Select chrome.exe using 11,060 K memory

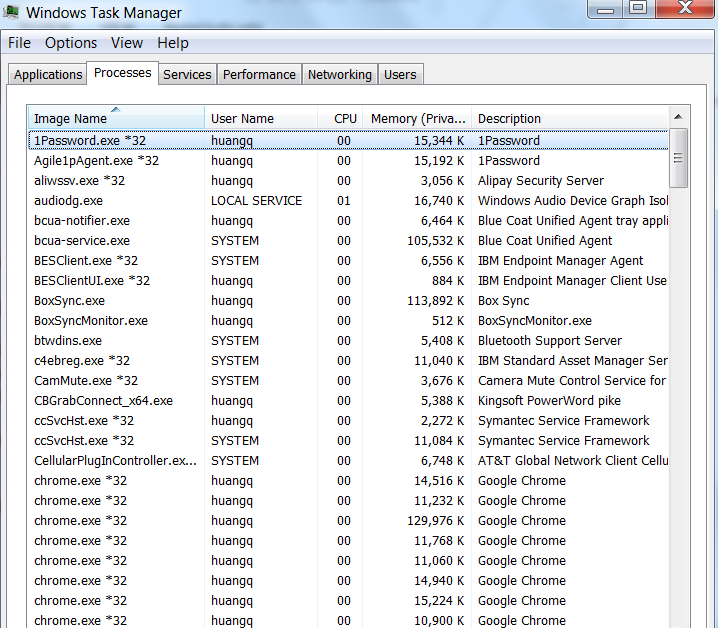click(348, 561)
